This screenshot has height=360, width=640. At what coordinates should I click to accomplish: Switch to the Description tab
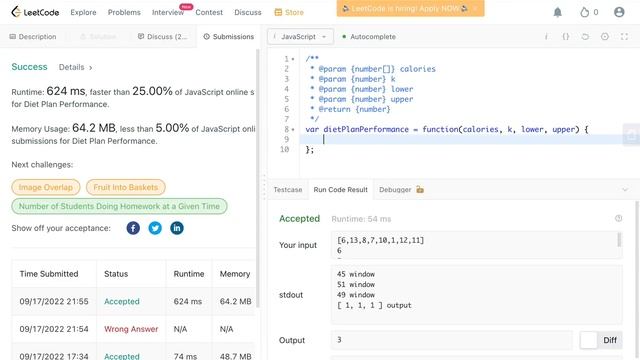click(33, 37)
